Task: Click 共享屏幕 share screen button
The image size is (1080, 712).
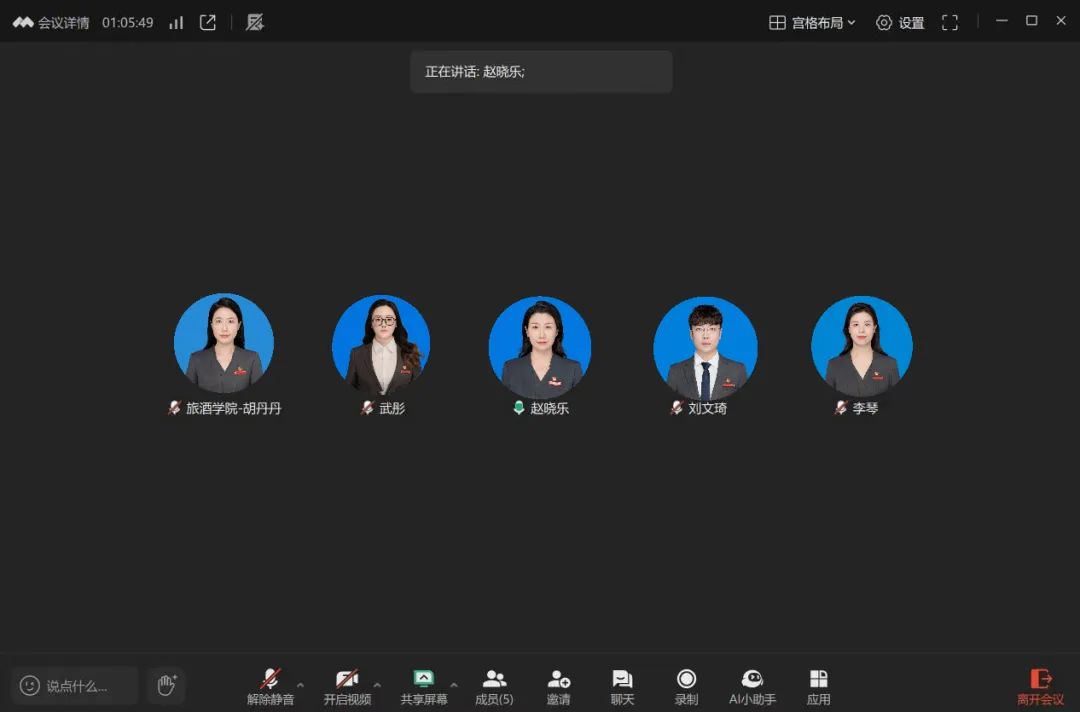Action: (x=424, y=686)
